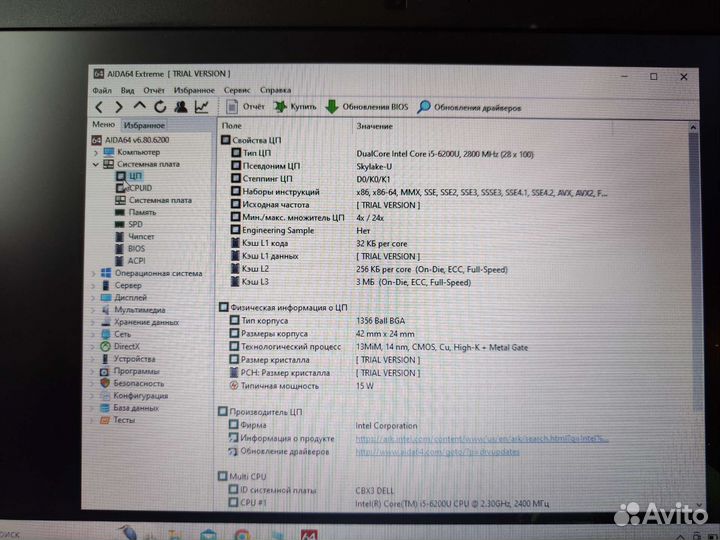This screenshot has height=540, width=720.
Task: Select the Наборы инструкций row
Action: pyautogui.click(x=419, y=192)
